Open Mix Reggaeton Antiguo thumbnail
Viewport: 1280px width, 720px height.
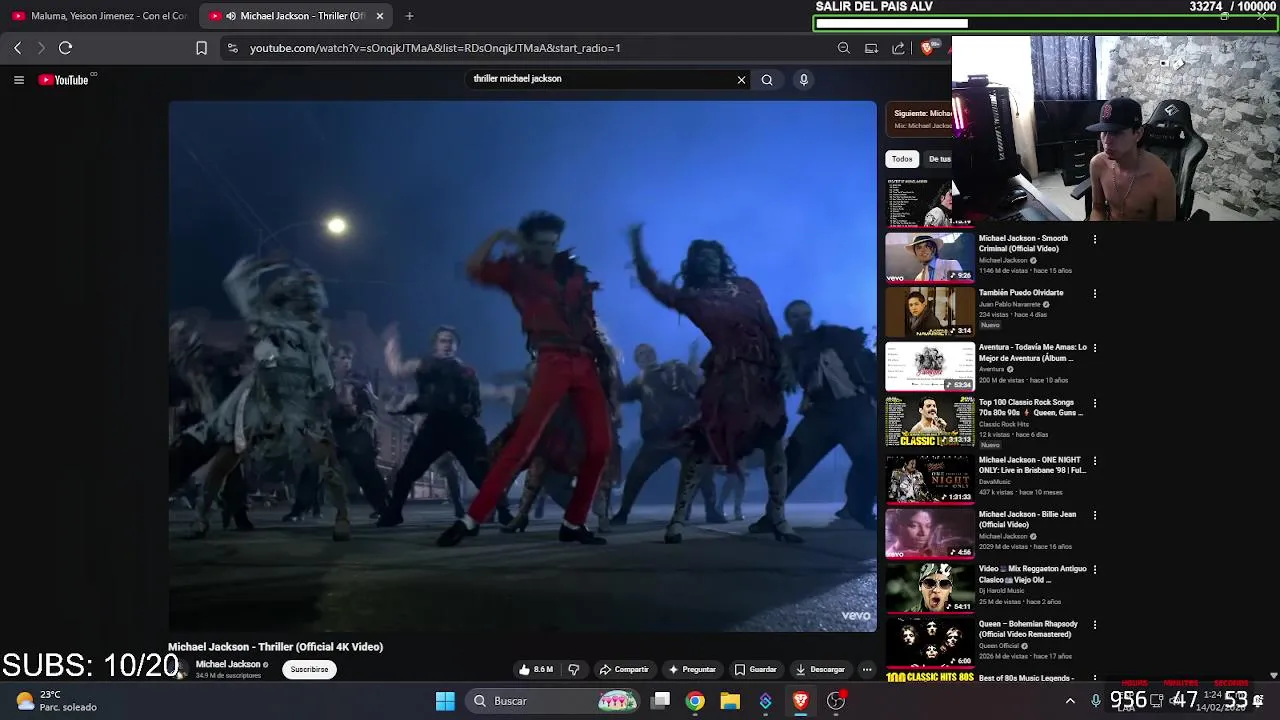tap(930, 587)
